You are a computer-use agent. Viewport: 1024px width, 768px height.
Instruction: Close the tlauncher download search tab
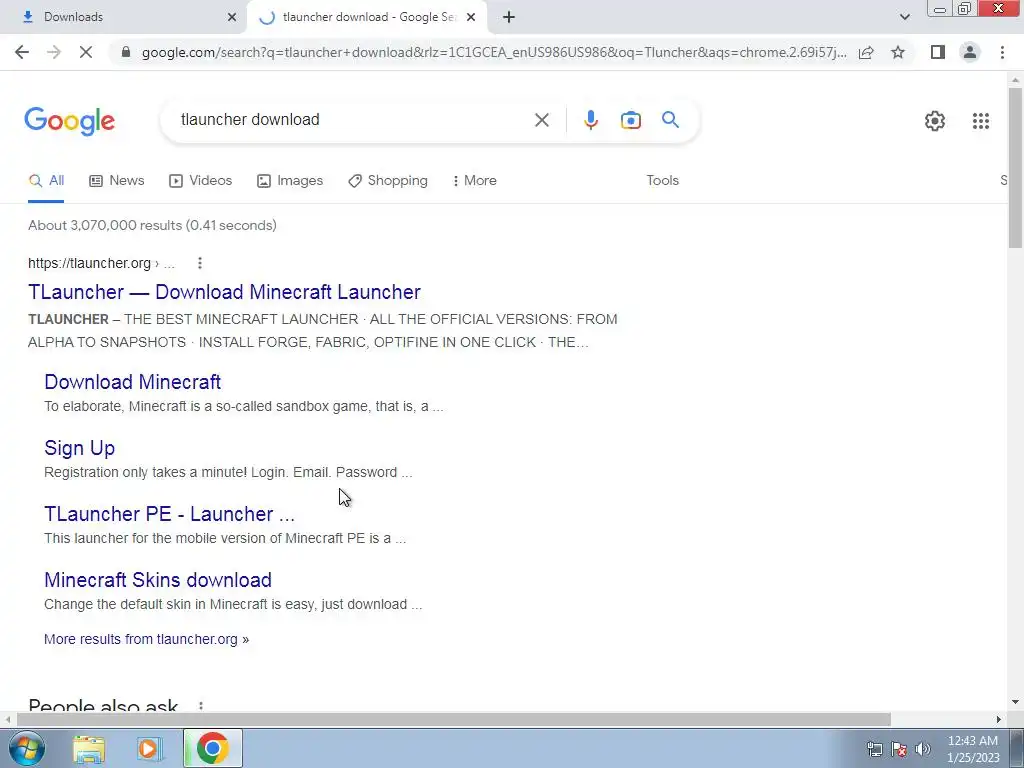point(471,17)
